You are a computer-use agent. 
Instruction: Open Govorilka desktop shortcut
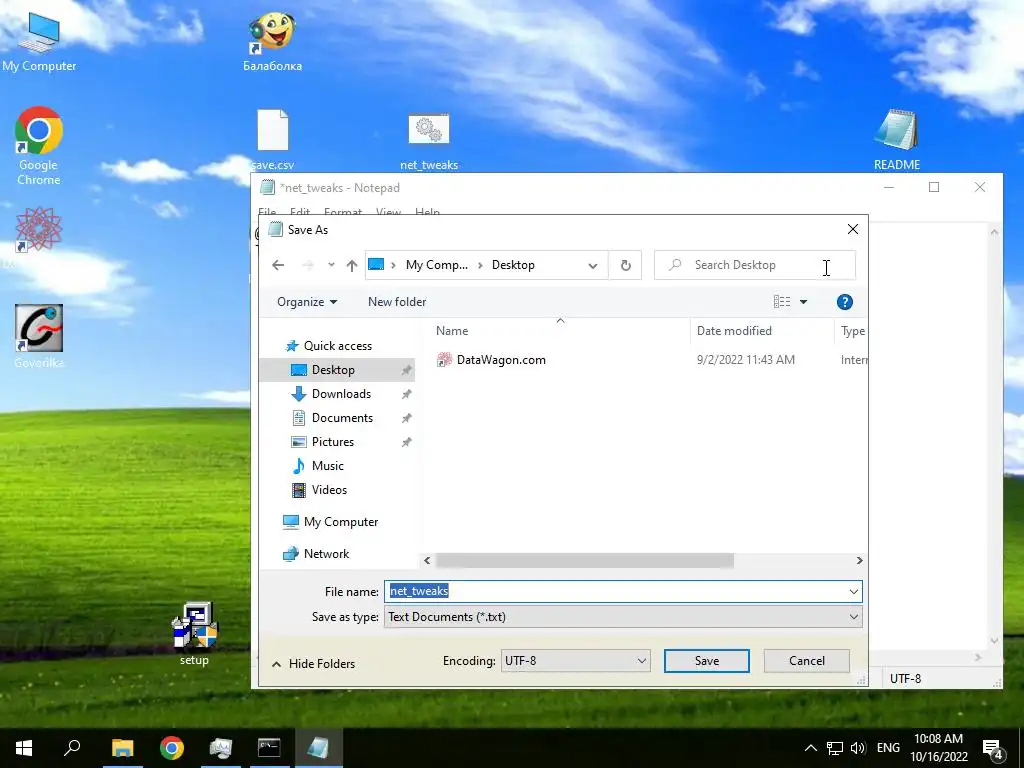tap(39, 336)
